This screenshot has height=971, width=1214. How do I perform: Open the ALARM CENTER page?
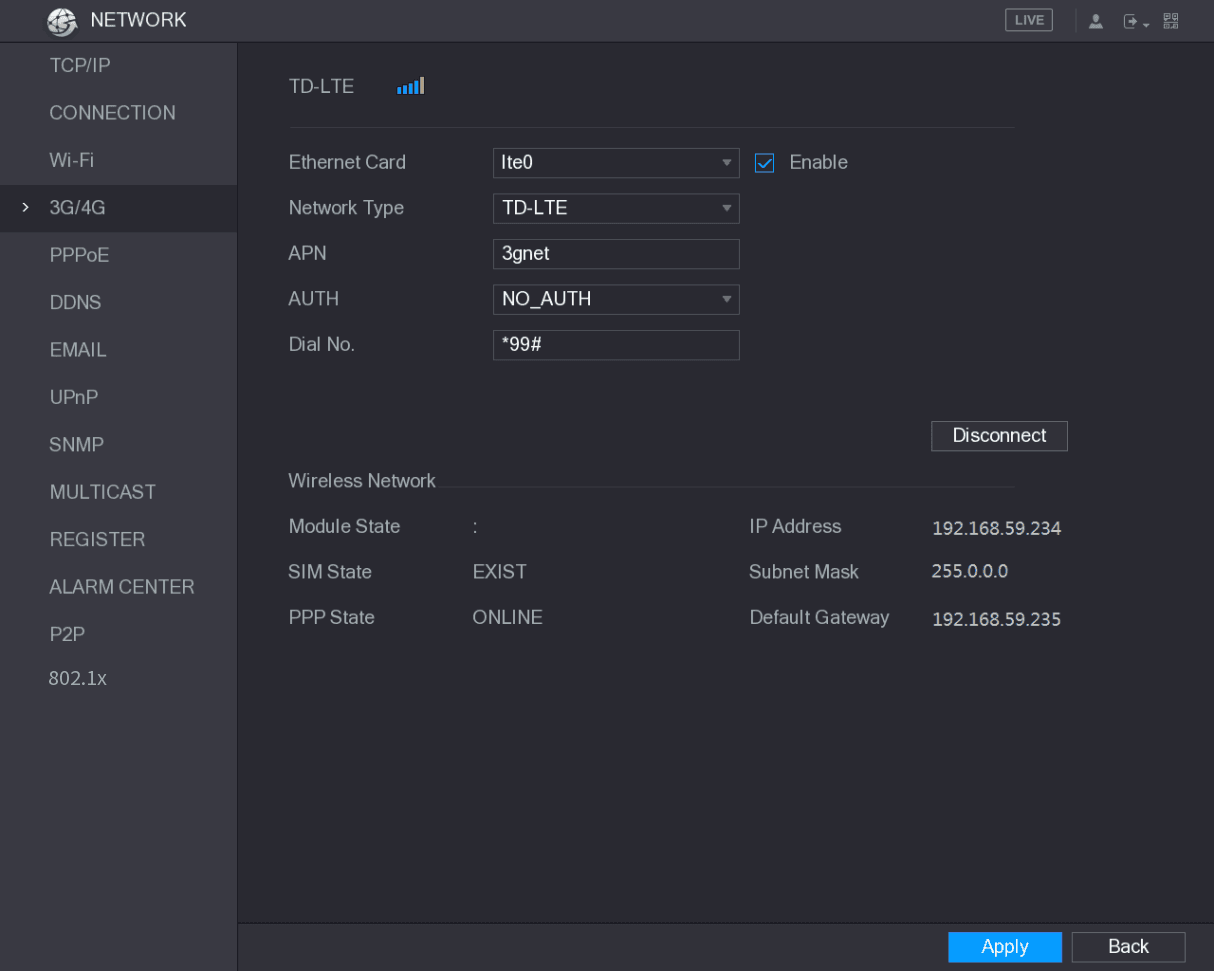point(118,587)
